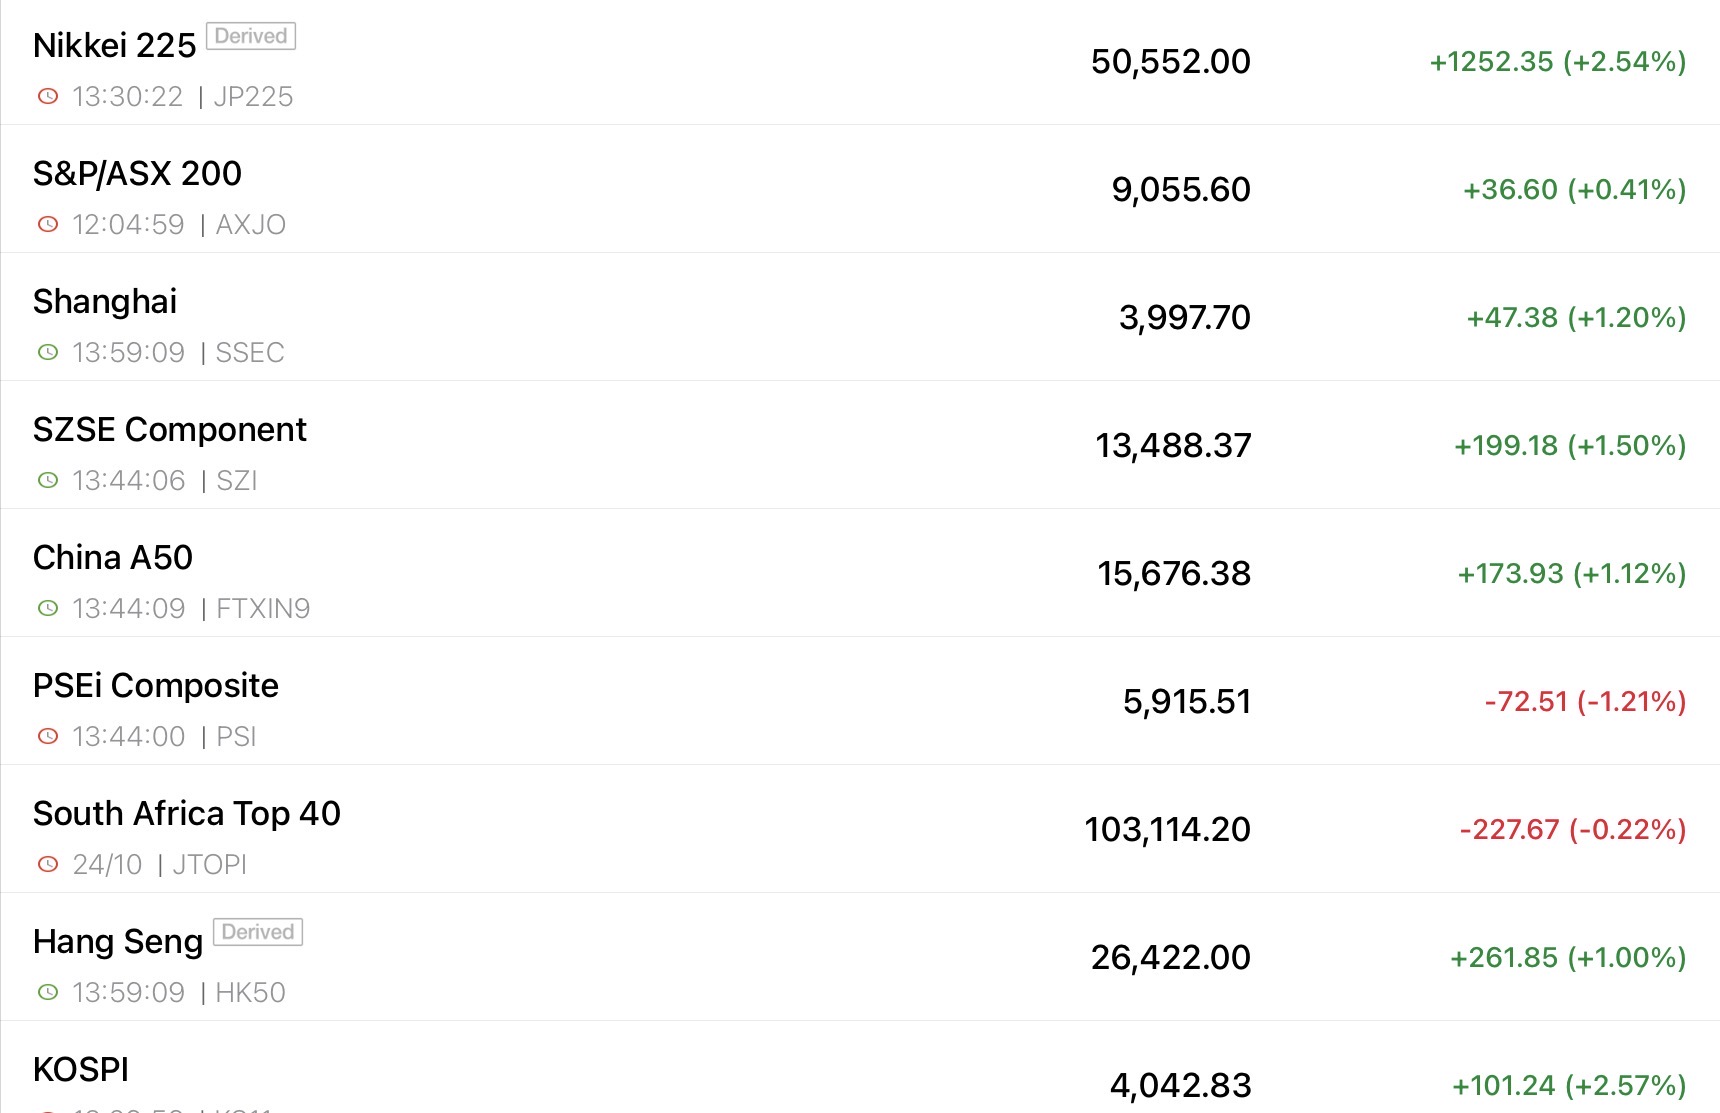Select the Shanghai index name
The height and width of the screenshot is (1113, 1720).
105,302
